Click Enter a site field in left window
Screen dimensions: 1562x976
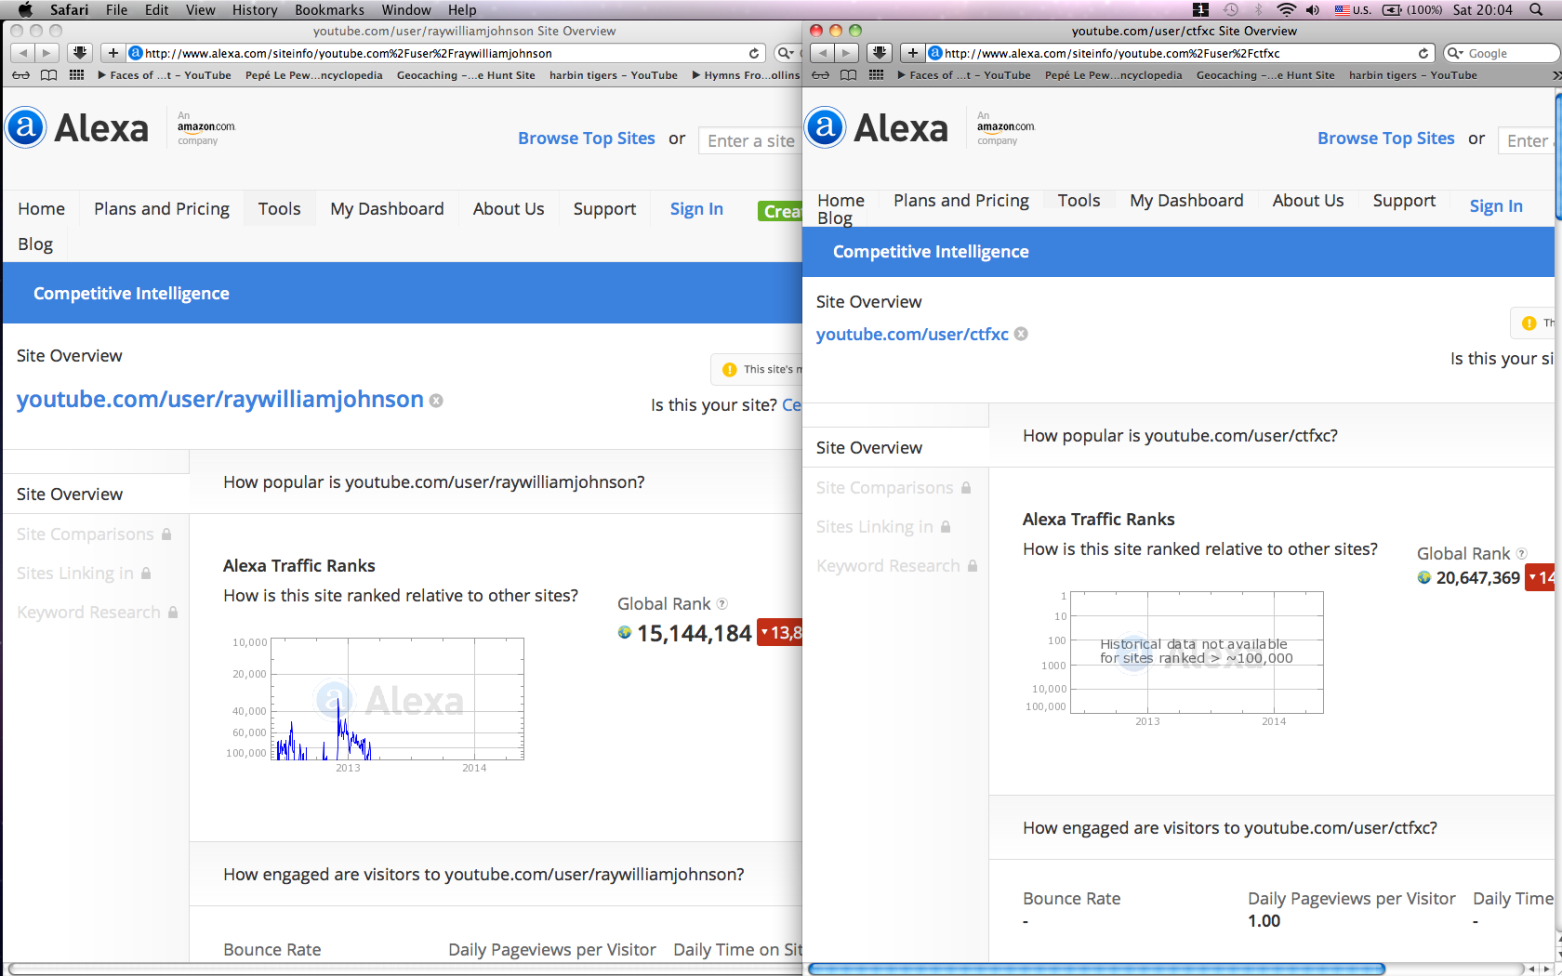[750, 141]
